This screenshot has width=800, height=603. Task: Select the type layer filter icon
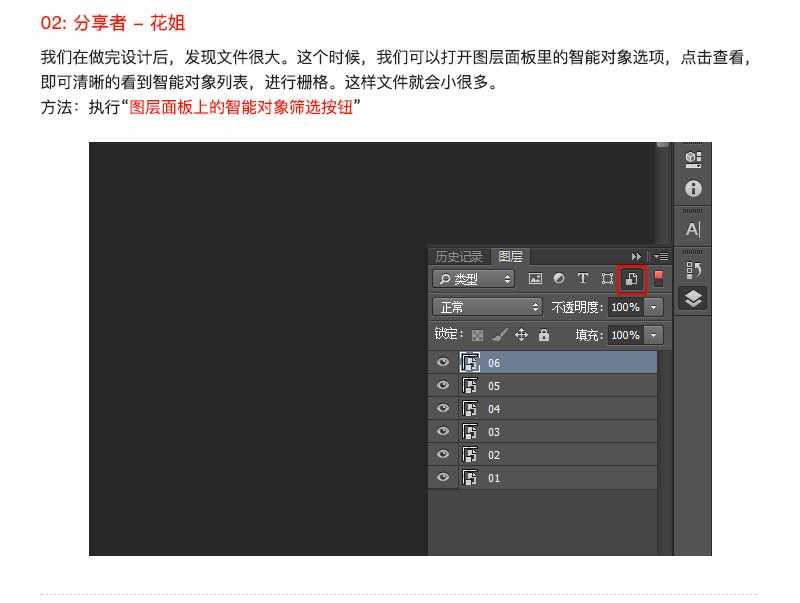582,277
